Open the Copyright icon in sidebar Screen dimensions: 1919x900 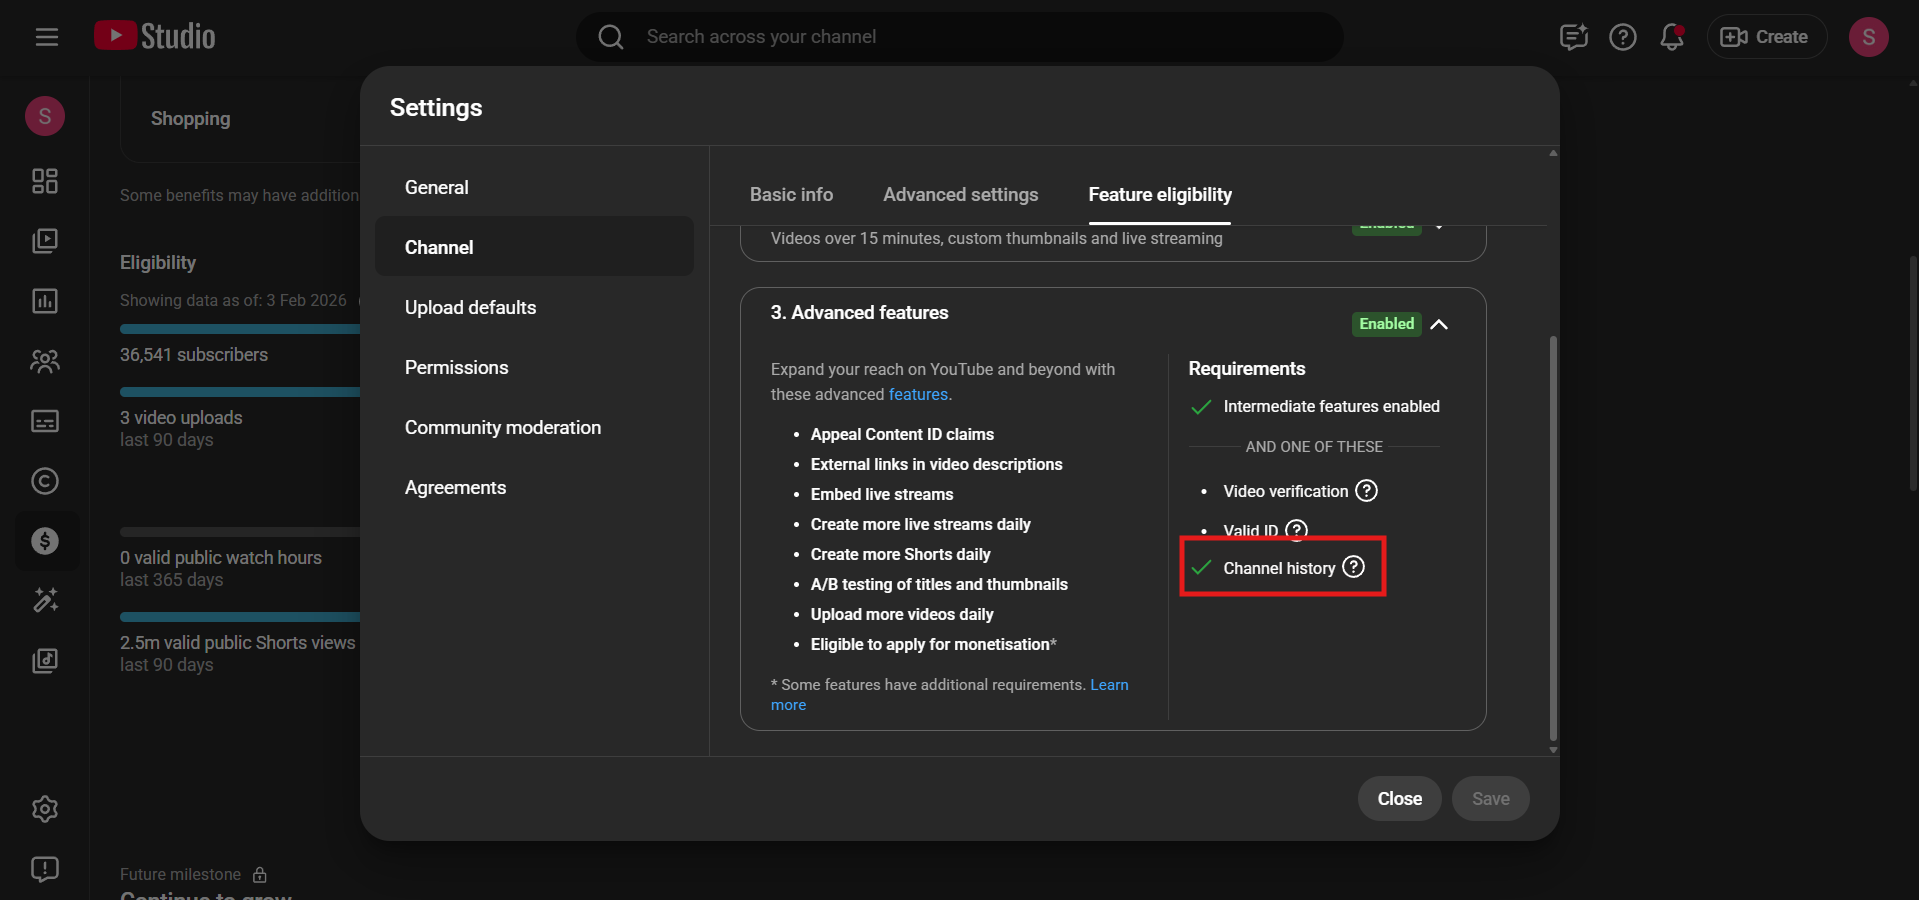tap(45, 481)
